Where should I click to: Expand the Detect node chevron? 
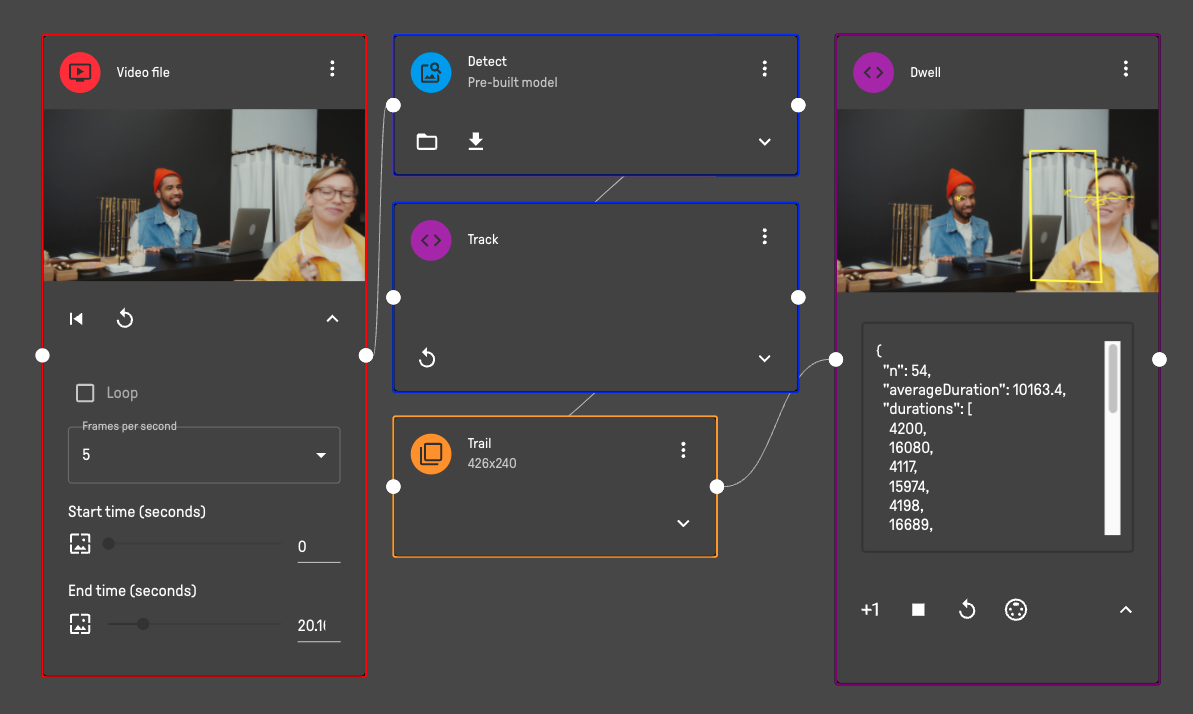tap(765, 142)
